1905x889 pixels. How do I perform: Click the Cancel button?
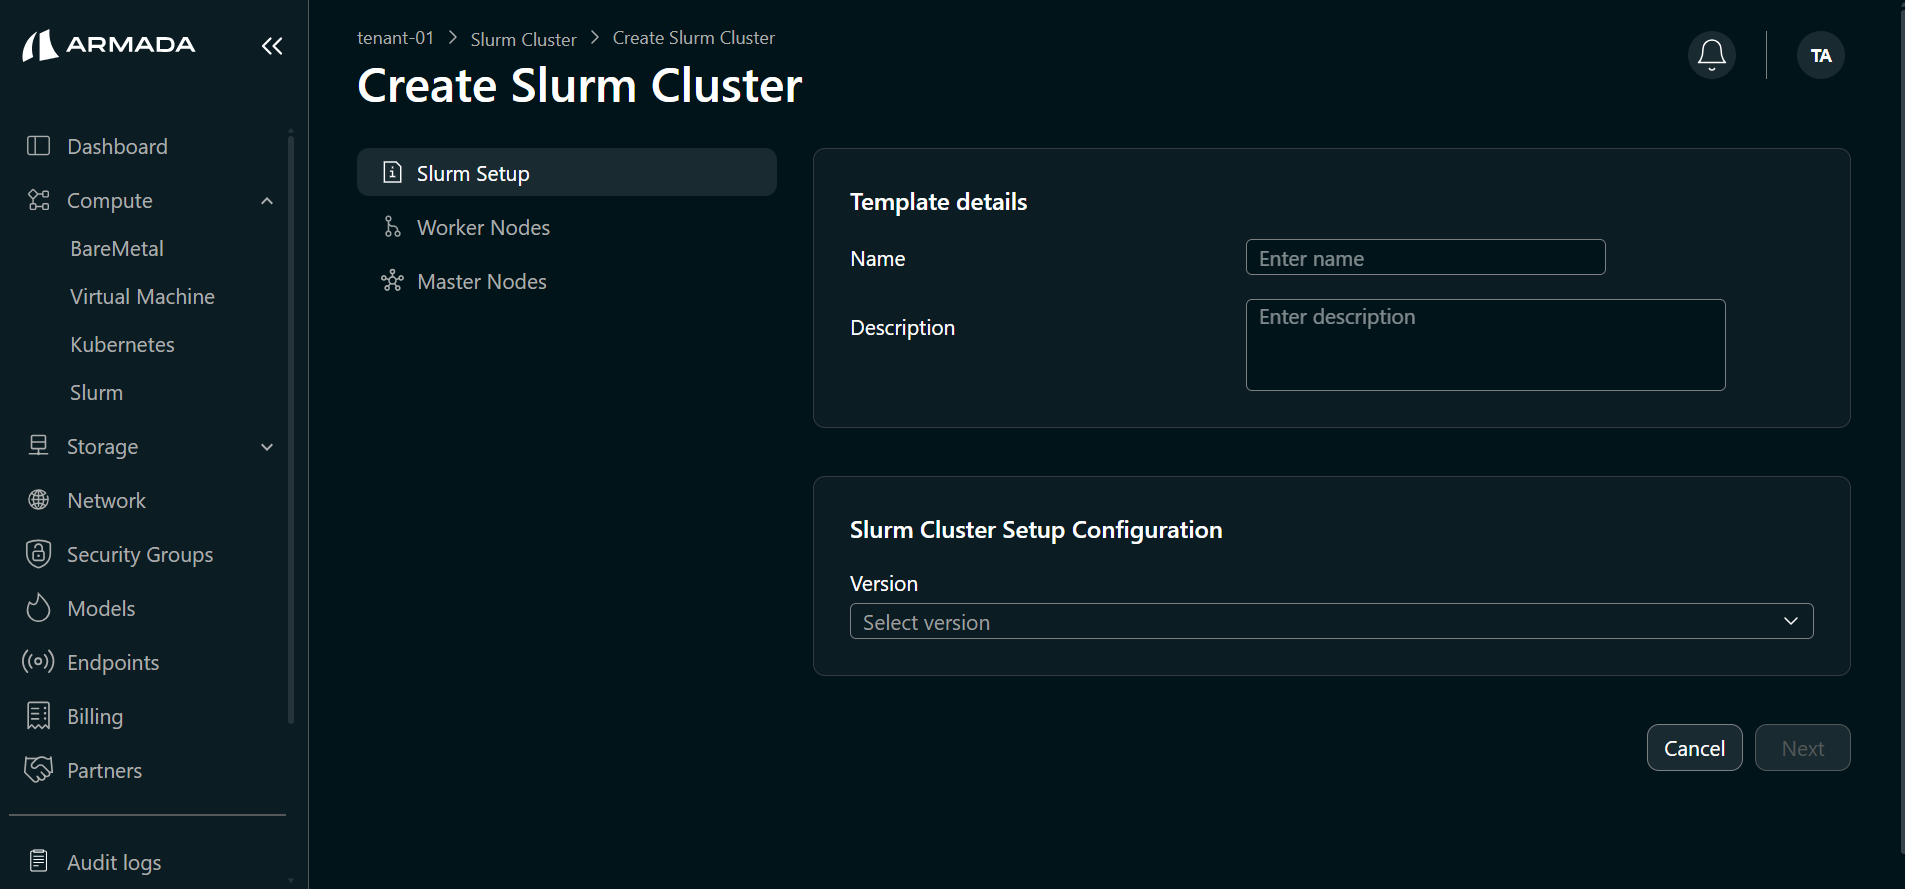click(1694, 748)
